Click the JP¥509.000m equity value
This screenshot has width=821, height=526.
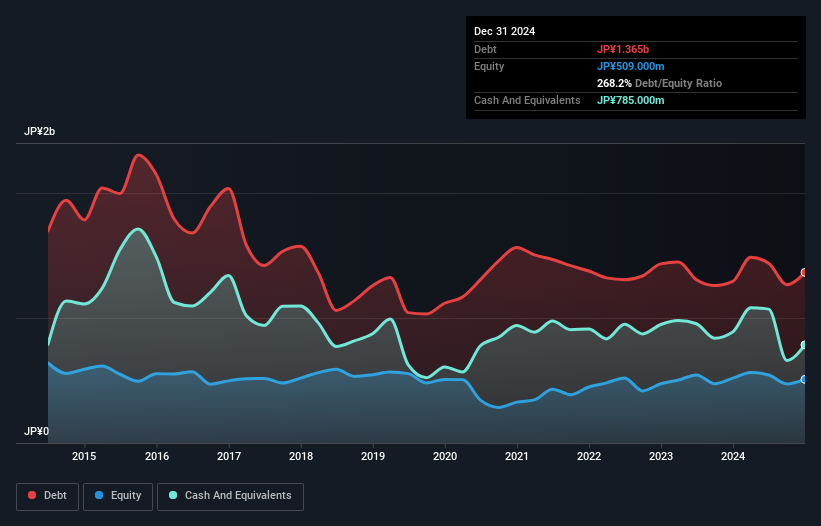pyautogui.click(x=630, y=66)
